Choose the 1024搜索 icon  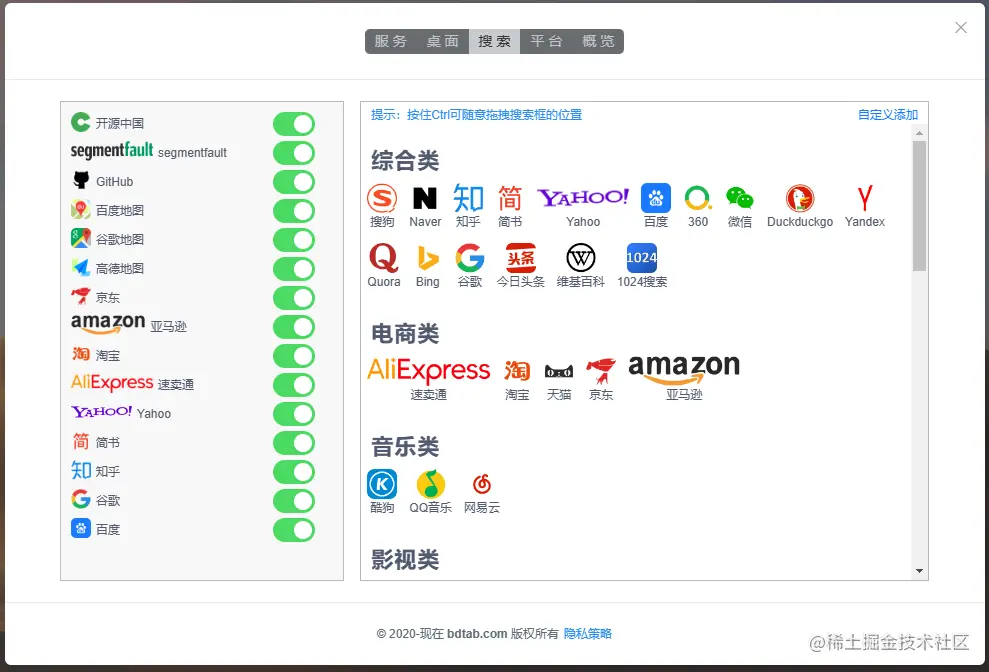point(641,258)
